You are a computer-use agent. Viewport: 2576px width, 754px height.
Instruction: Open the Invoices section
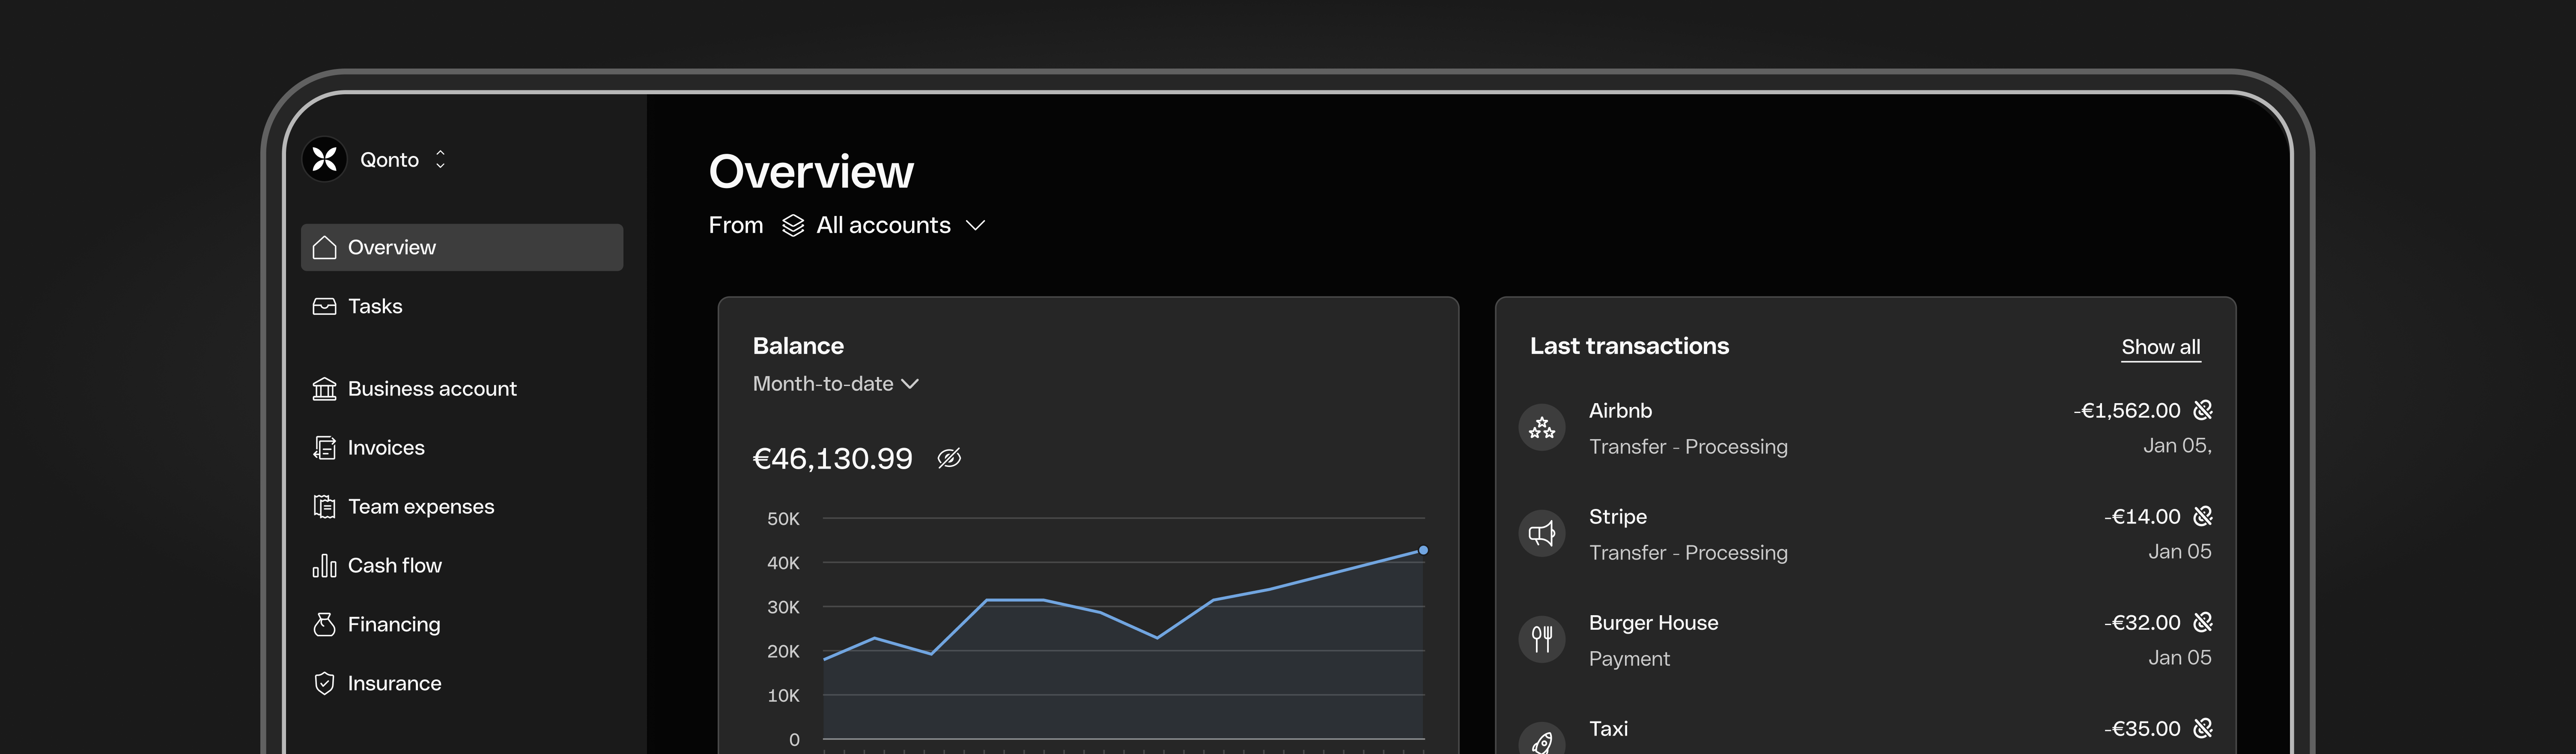(385, 447)
